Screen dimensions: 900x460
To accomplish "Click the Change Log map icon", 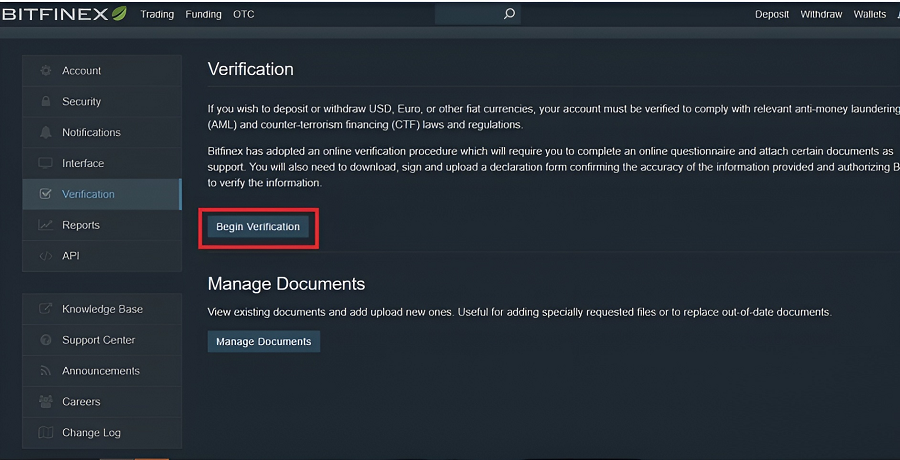I will pos(45,432).
